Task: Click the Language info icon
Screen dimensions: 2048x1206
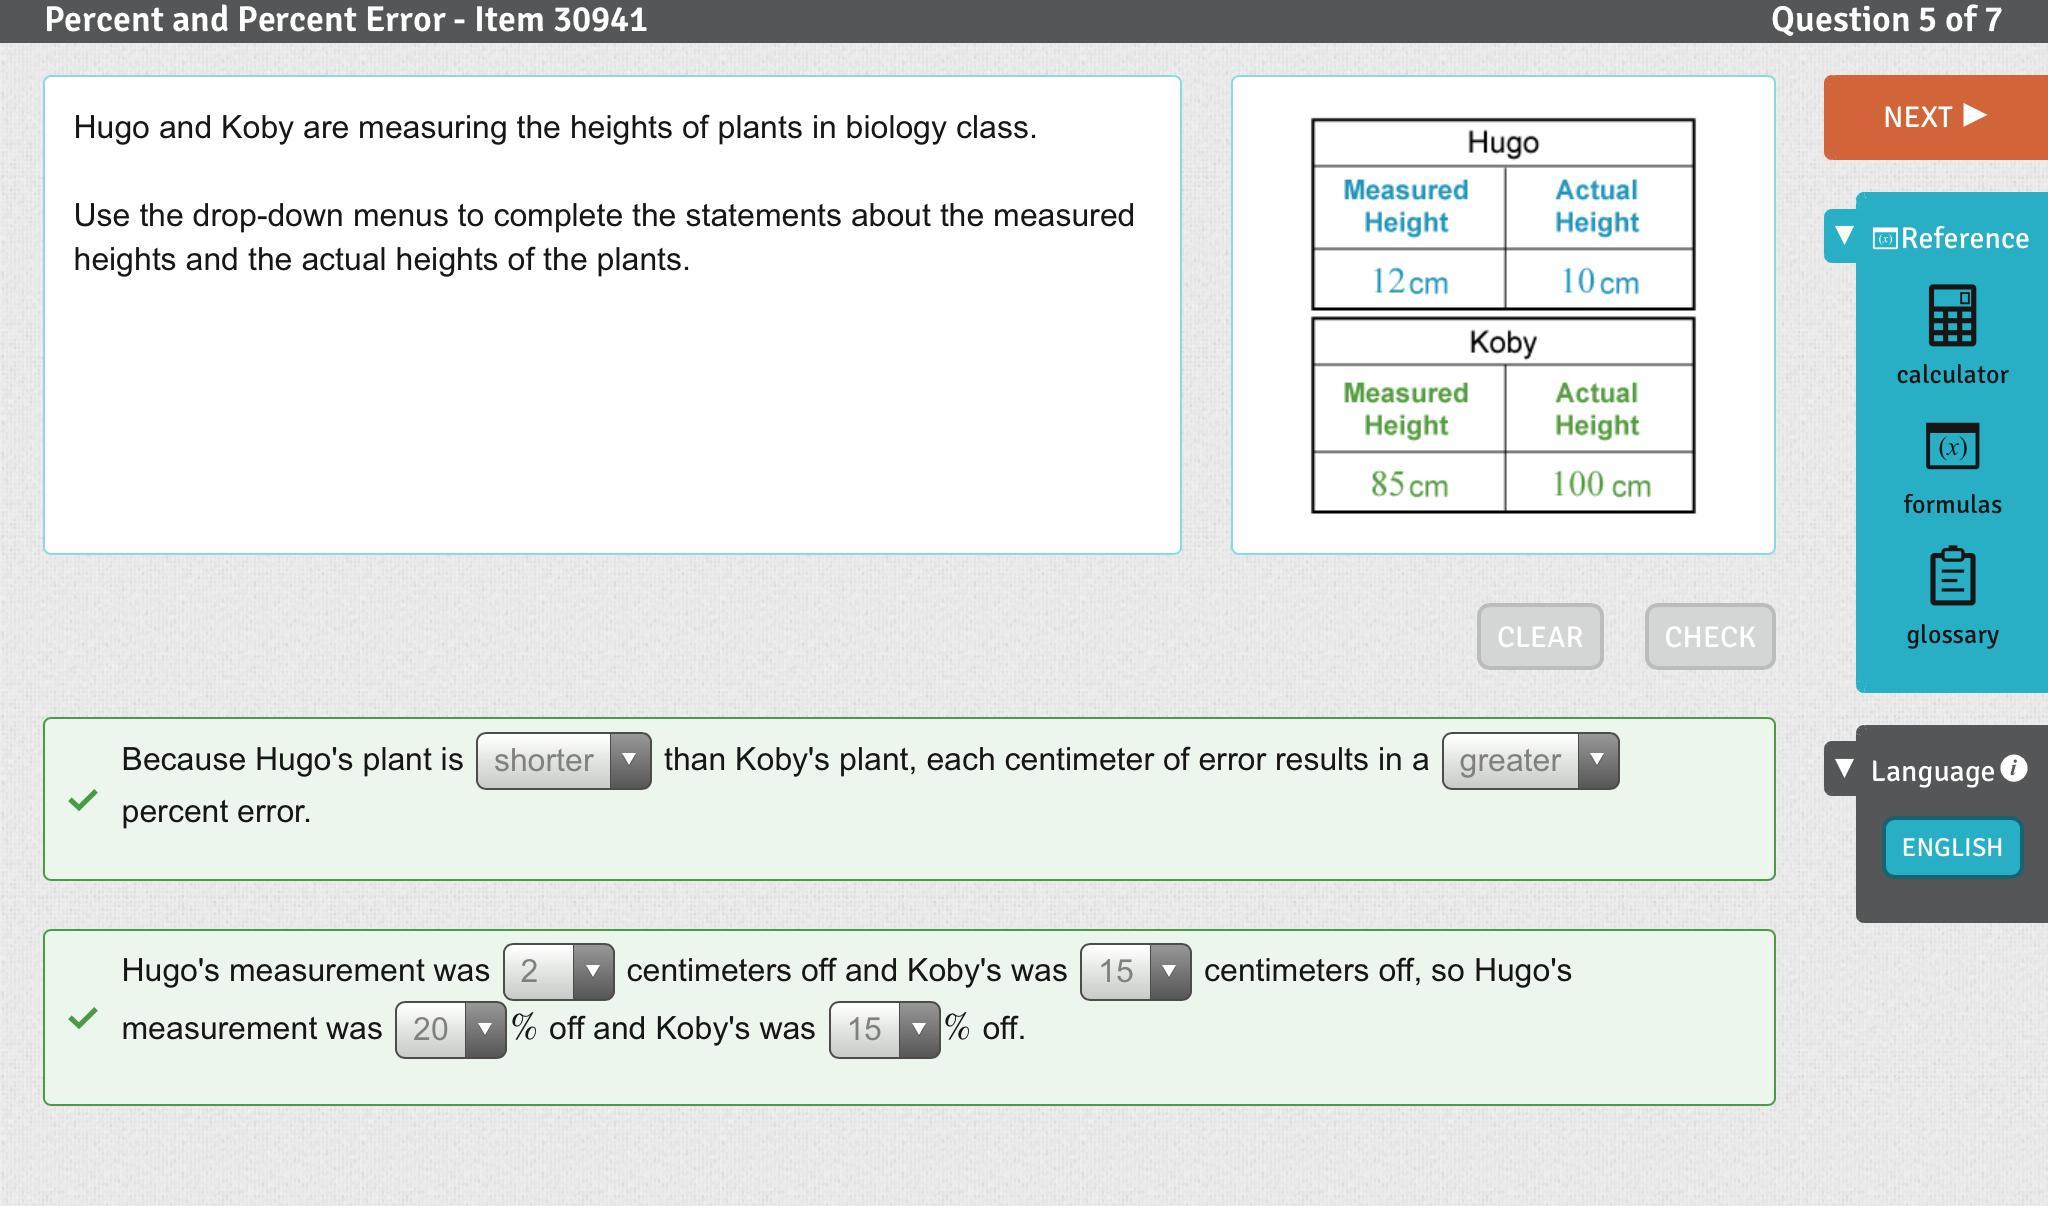Action: click(x=2015, y=768)
